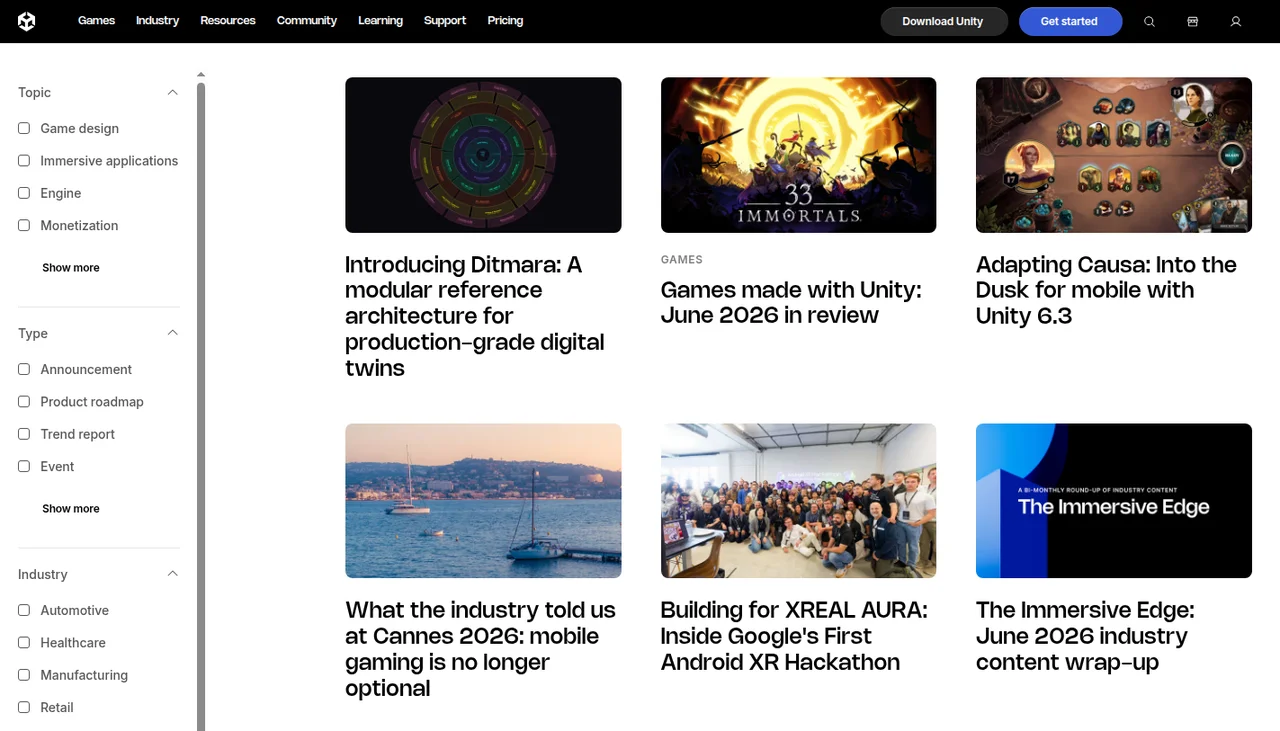Toggle the Event type checkbox

pyautogui.click(x=24, y=466)
